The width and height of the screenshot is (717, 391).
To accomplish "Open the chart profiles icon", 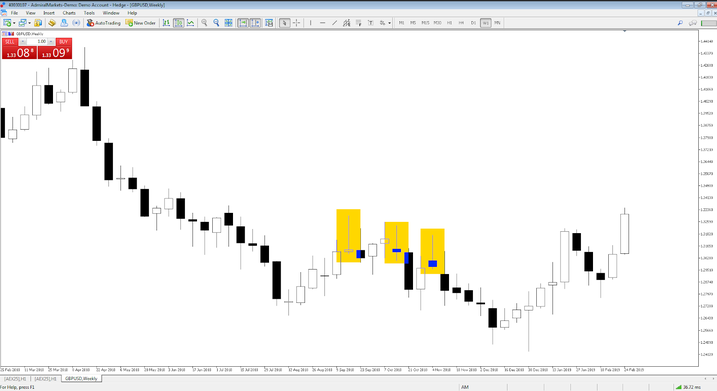I will [x=22, y=23].
